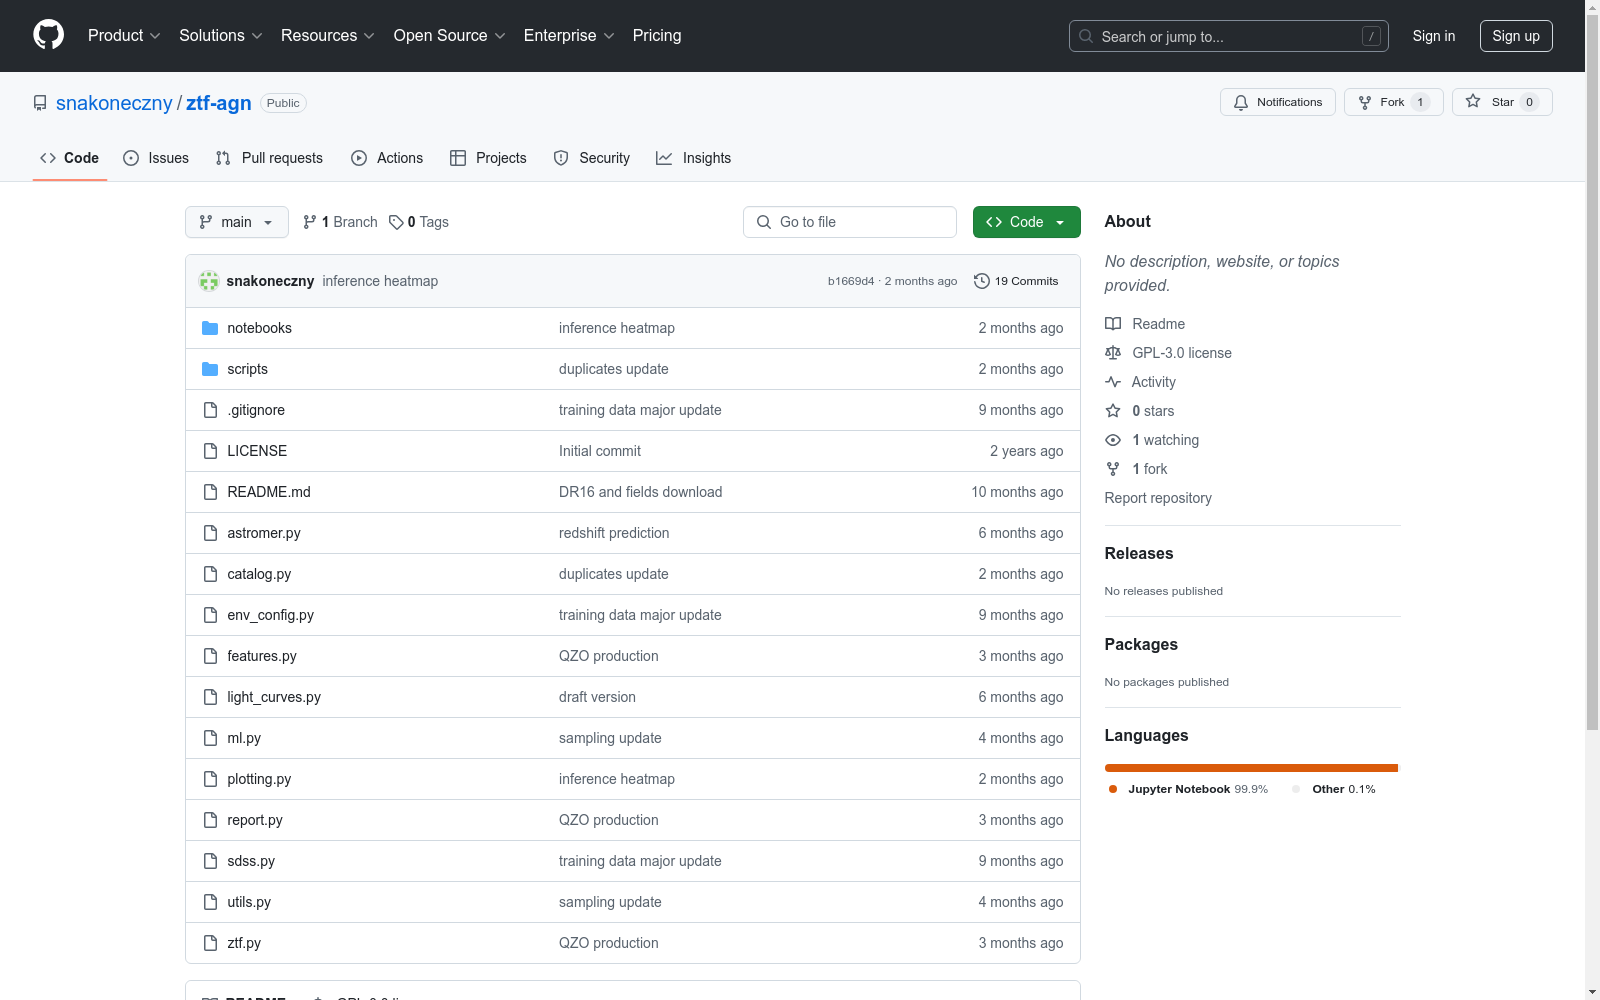Click the grey dot beside Other 0.1%
1600x1000 pixels.
(x=1297, y=789)
